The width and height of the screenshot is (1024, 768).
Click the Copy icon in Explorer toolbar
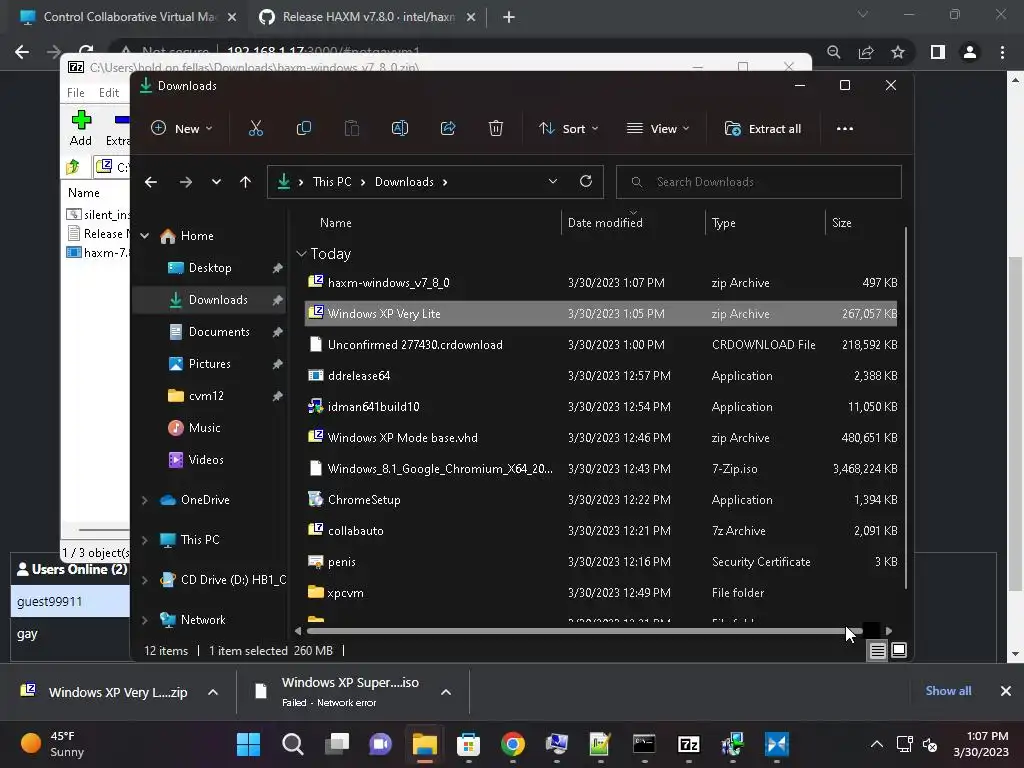(304, 129)
